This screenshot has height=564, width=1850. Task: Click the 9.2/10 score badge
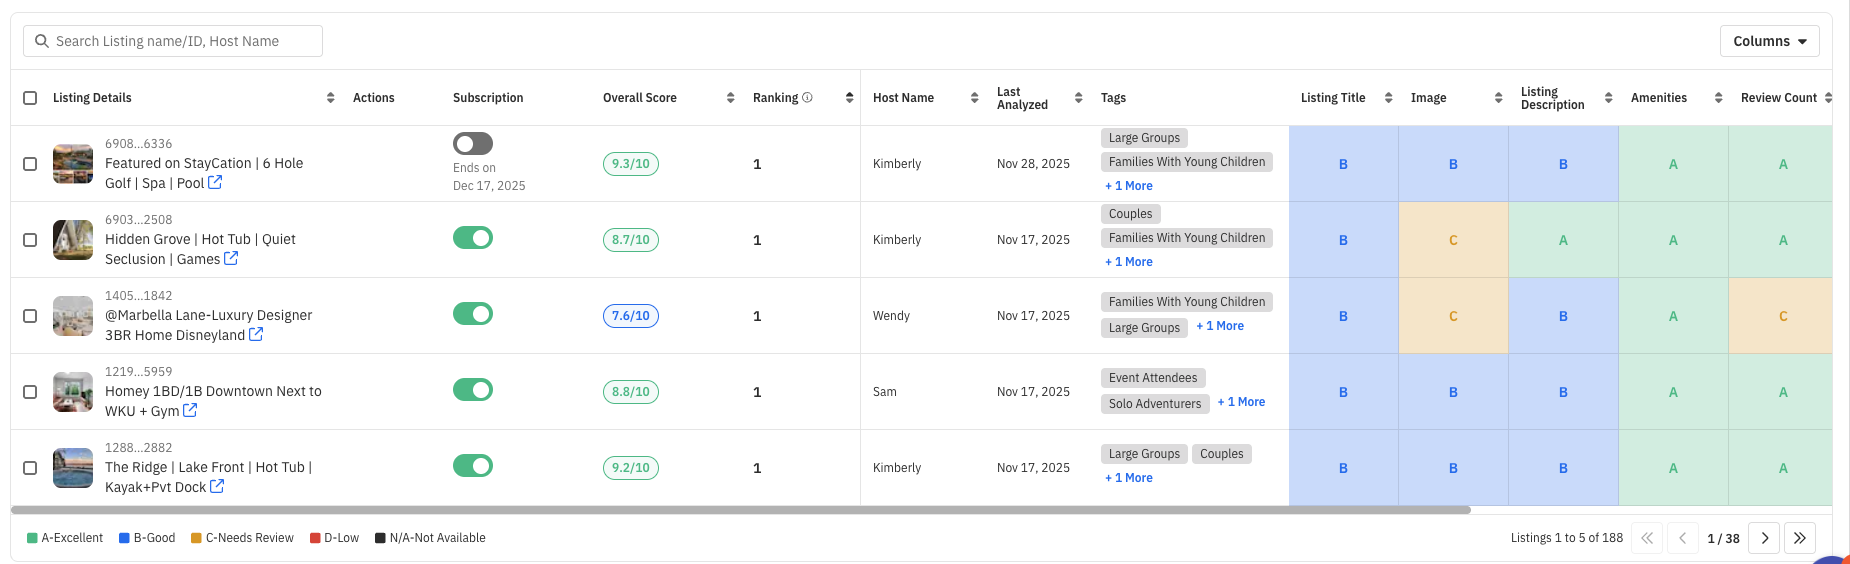pos(631,468)
